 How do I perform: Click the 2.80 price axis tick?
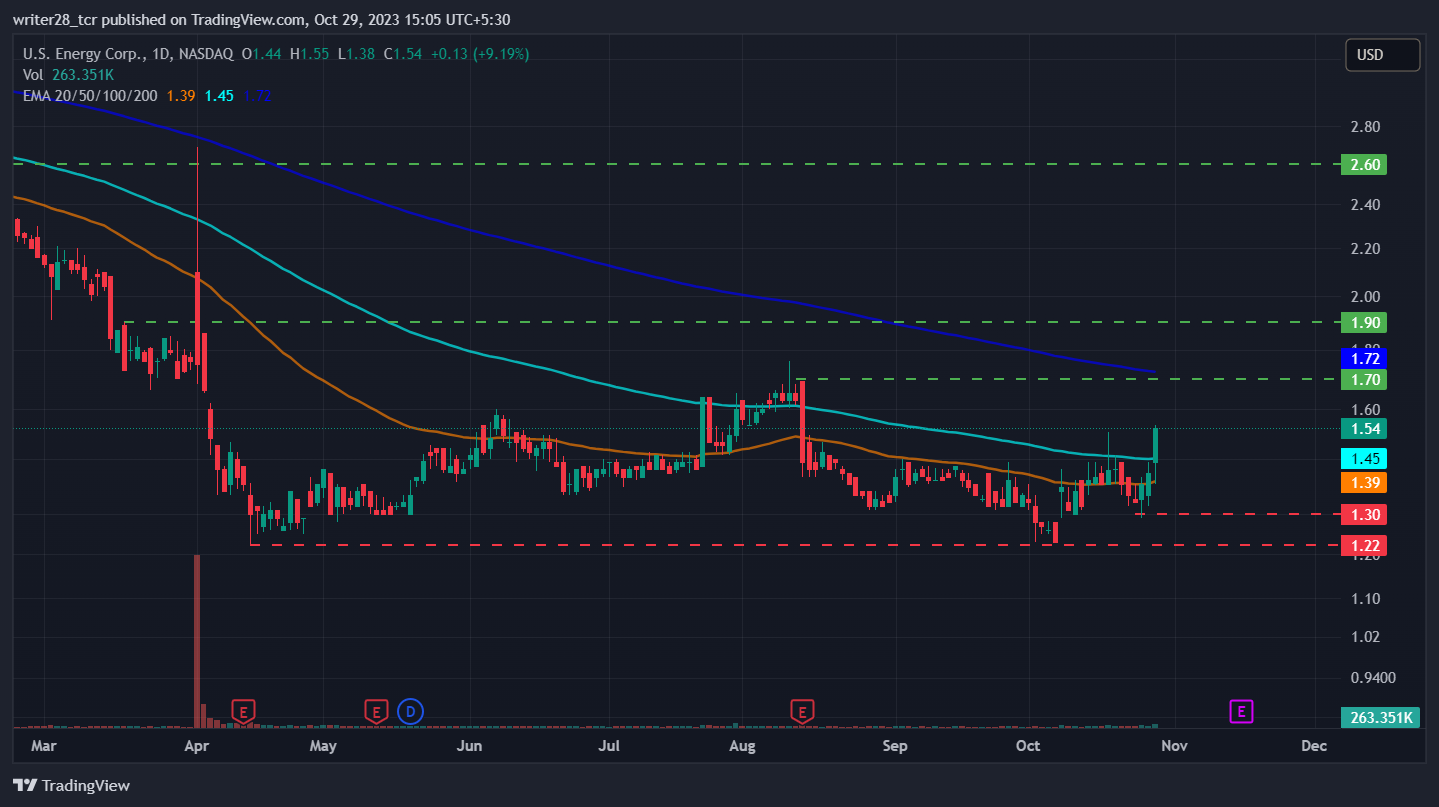(1365, 127)
